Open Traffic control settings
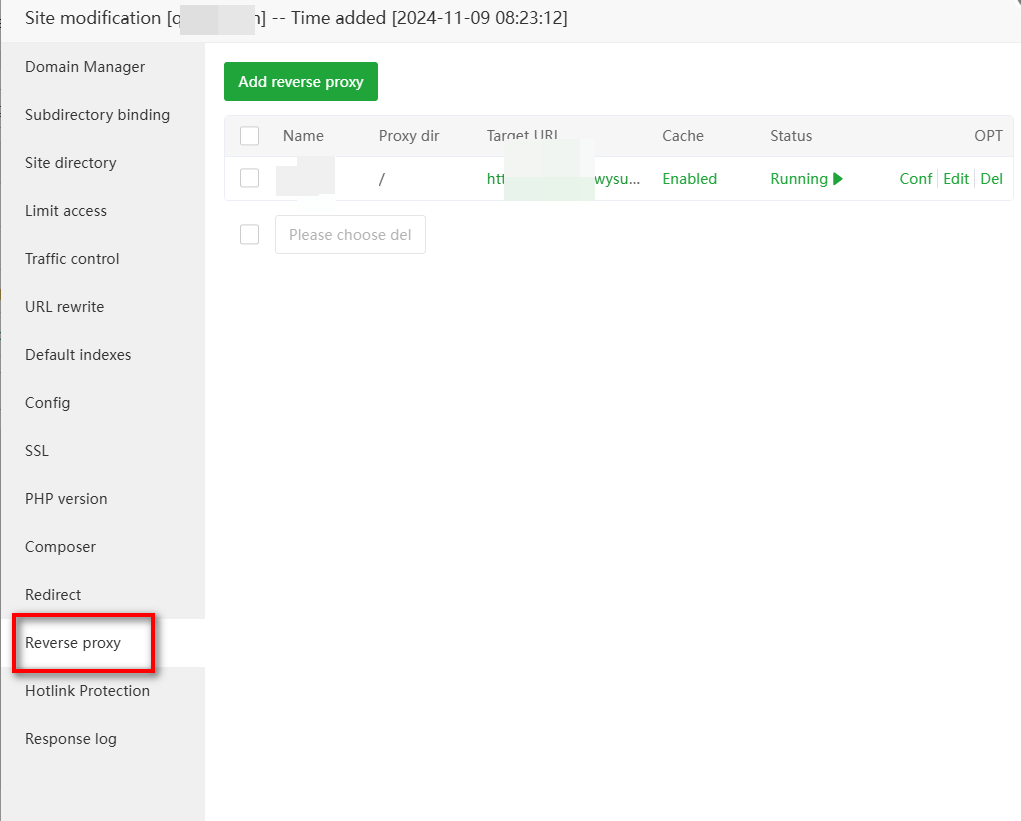The width and height of the screenshot is (1021, 821). [72, 259]
